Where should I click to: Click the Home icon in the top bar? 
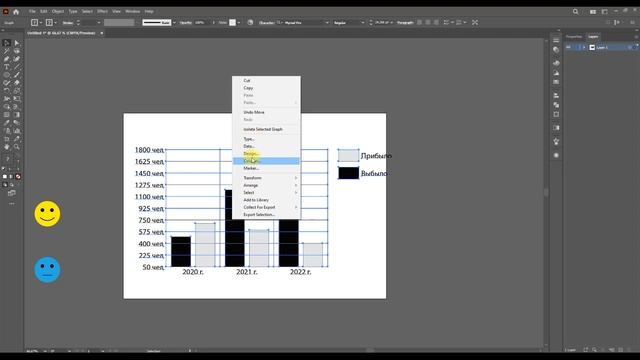(16, 12)
